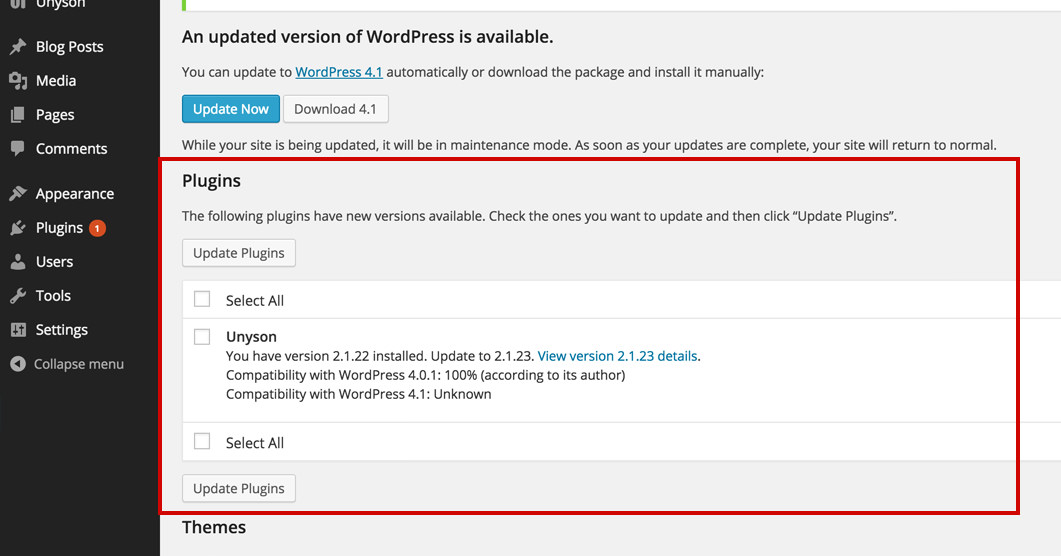Screen dimensions: 1061x556
Task: Click 'Compatibility with WordPress 4.1: Unknown' text
Action: 359,394
